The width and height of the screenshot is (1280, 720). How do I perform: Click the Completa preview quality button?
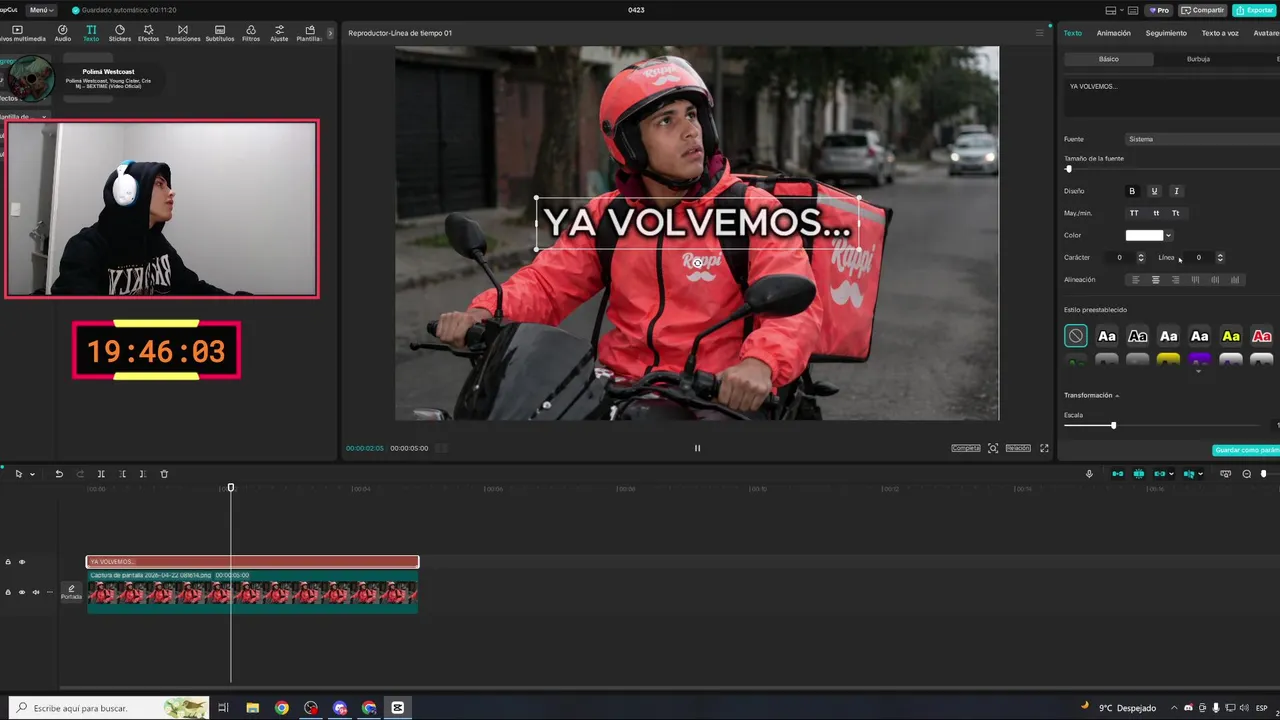click(966, 448)
